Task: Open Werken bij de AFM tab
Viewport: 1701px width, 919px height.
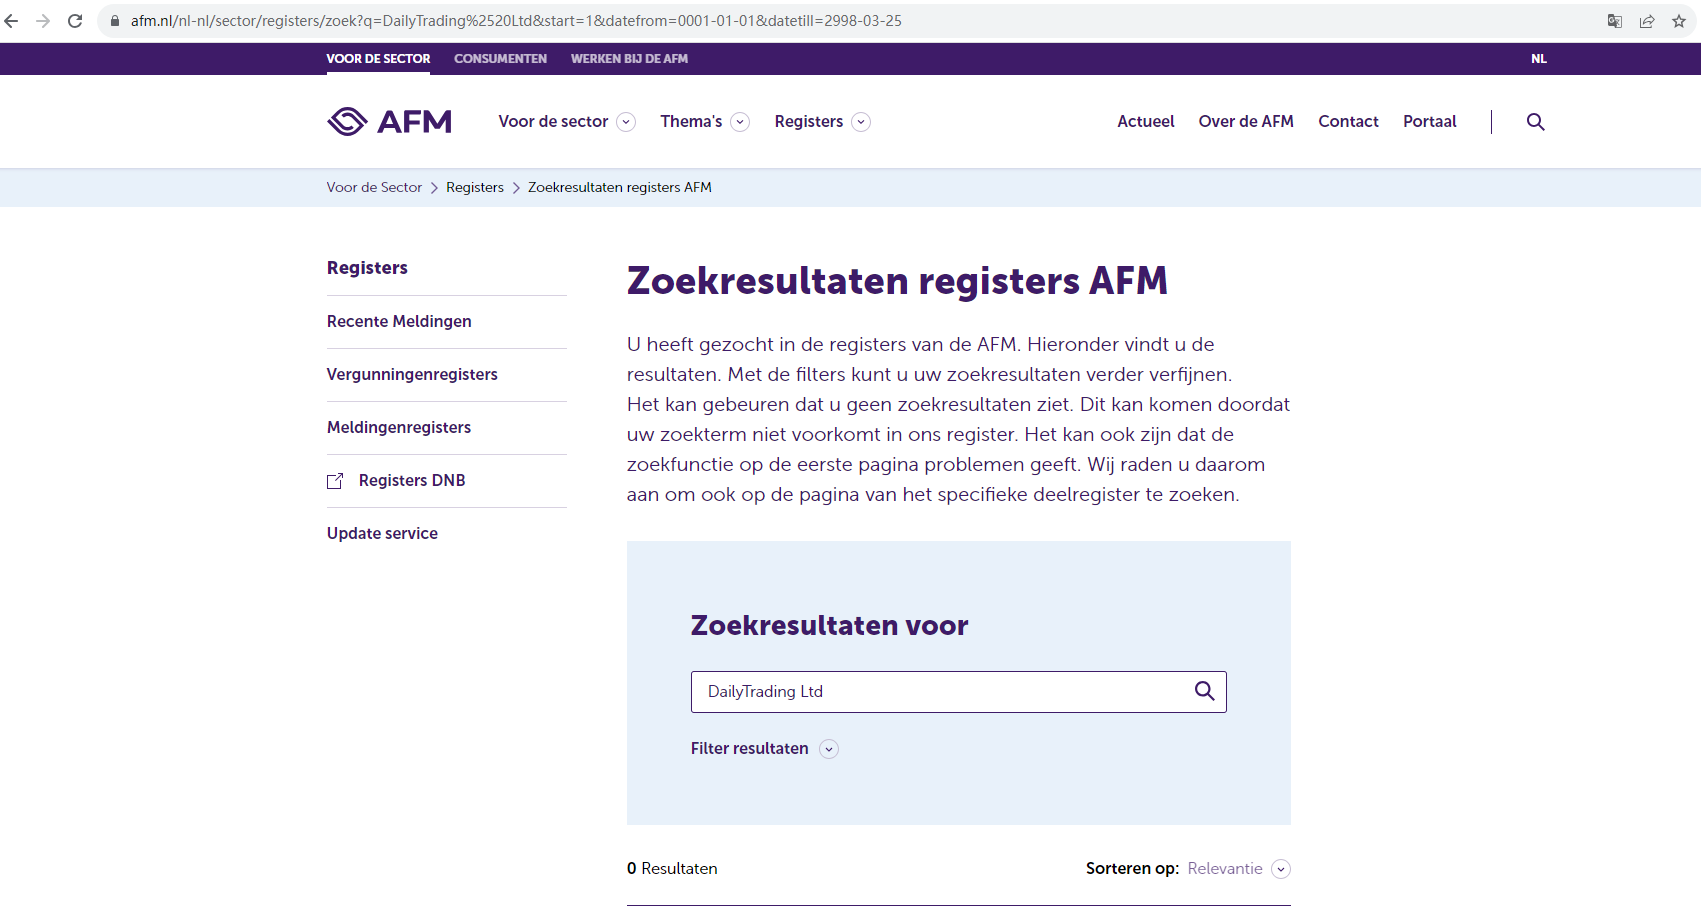Action: (x=629, y=59)
